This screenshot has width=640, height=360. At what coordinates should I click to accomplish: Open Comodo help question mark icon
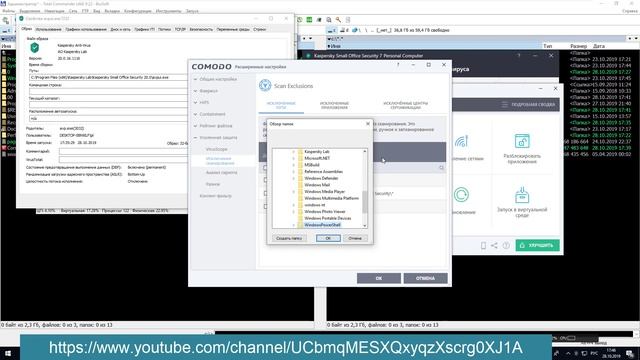click(x=398, y=64)
